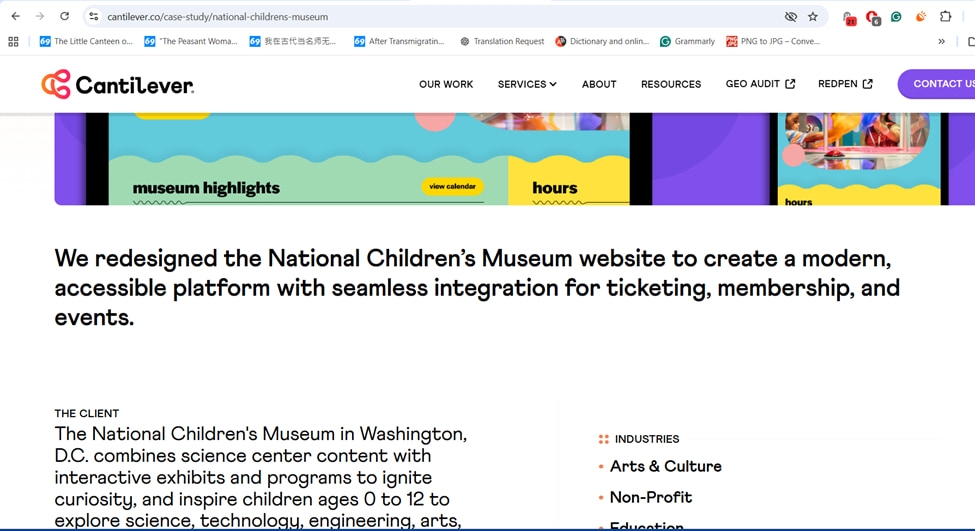Image resolution: width=975 pixels, height=531 pixels.
Task: Open the ABOUT menu item
Action: [599, 84]
